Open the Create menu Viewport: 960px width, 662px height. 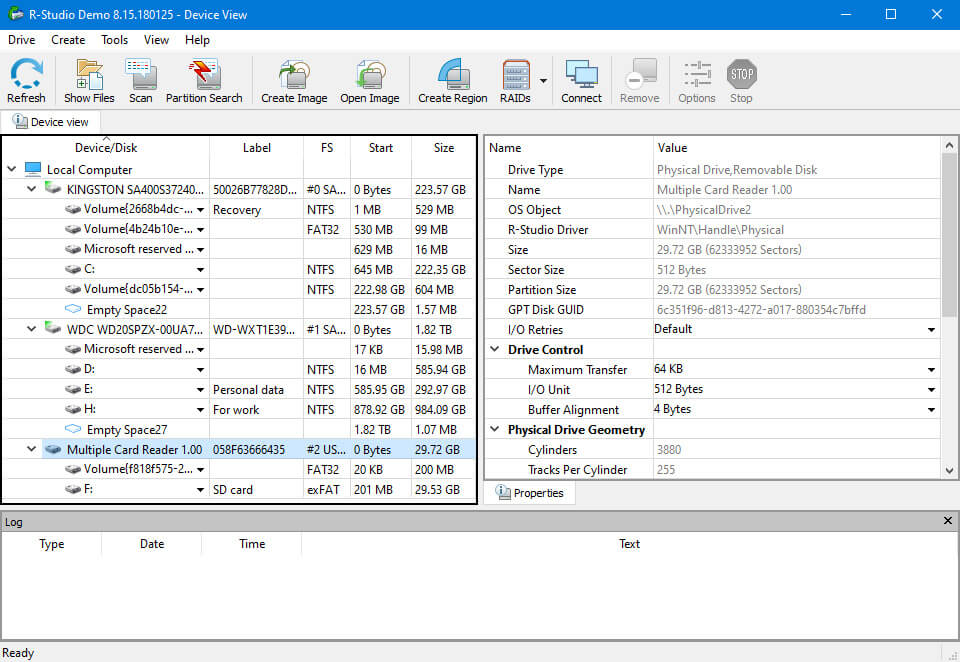point(68,40)
